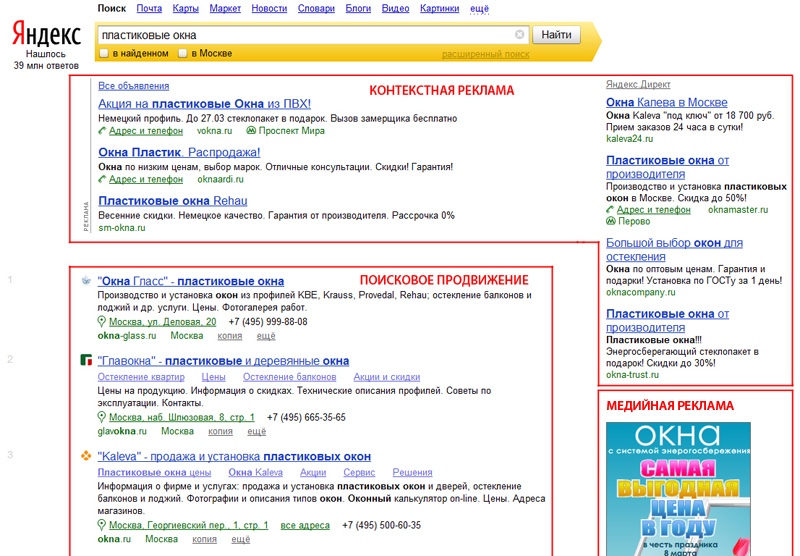Click the Главокна site favicon
This screenshot has width=800, height=556.
tap(86, 360)
